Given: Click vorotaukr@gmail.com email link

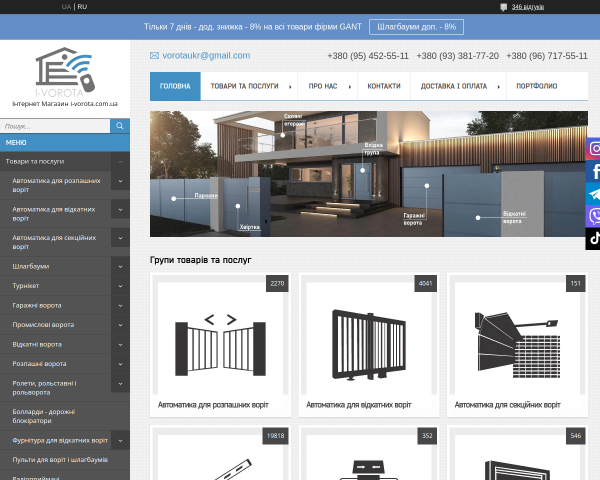Looking at the screenshot, I should 206,56.
